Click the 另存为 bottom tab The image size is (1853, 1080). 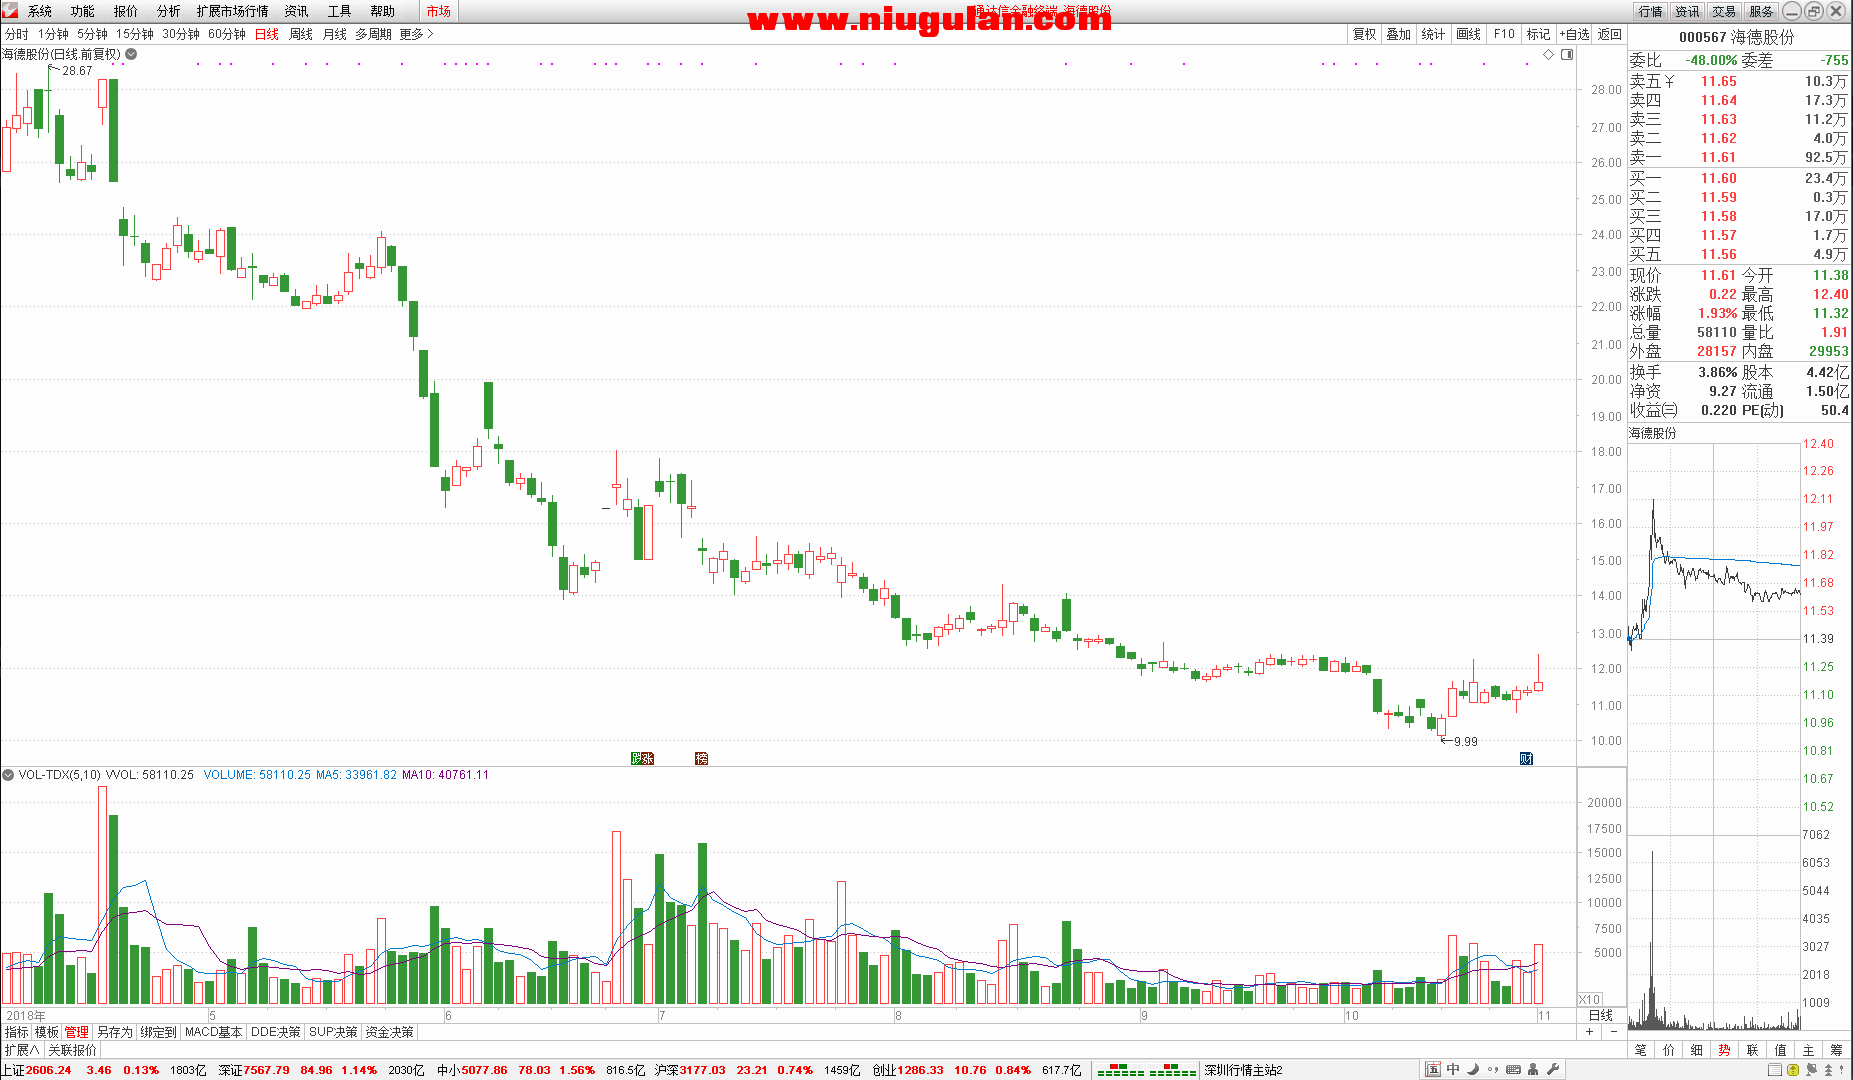(x=115, y=1032)
